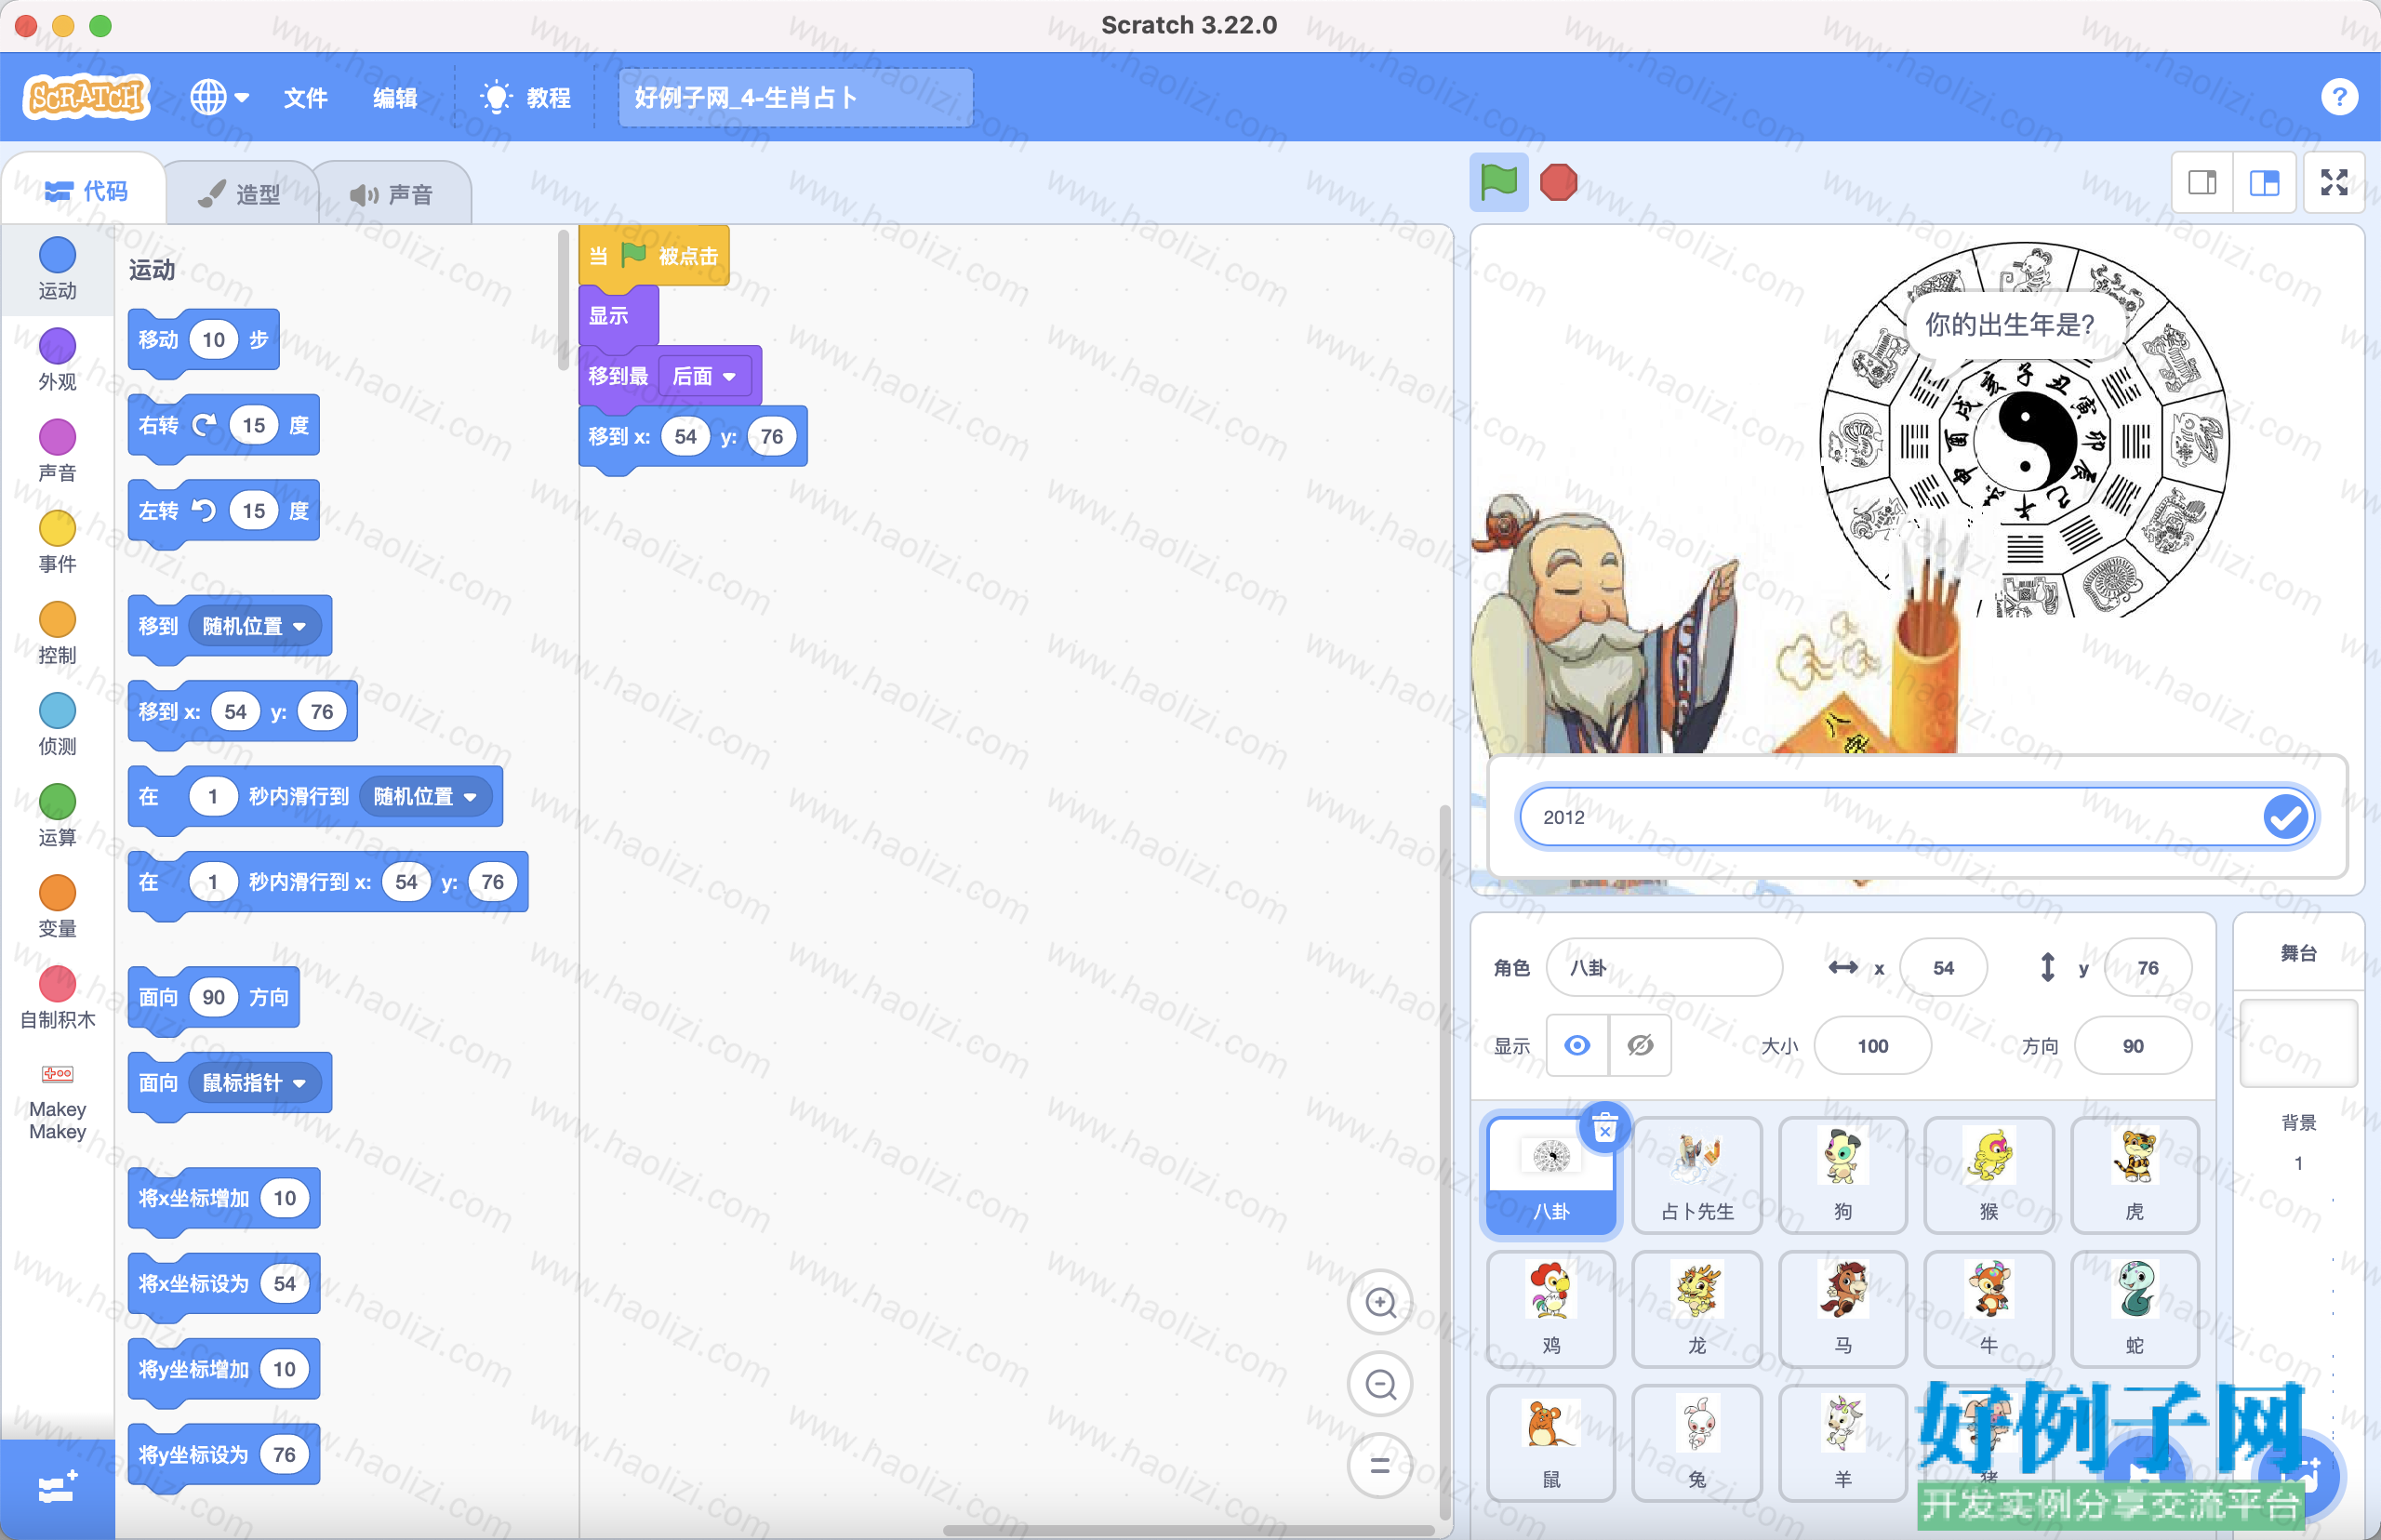Select the 控制 control category
The image size is (2381, 1540).
pos(57,632)
